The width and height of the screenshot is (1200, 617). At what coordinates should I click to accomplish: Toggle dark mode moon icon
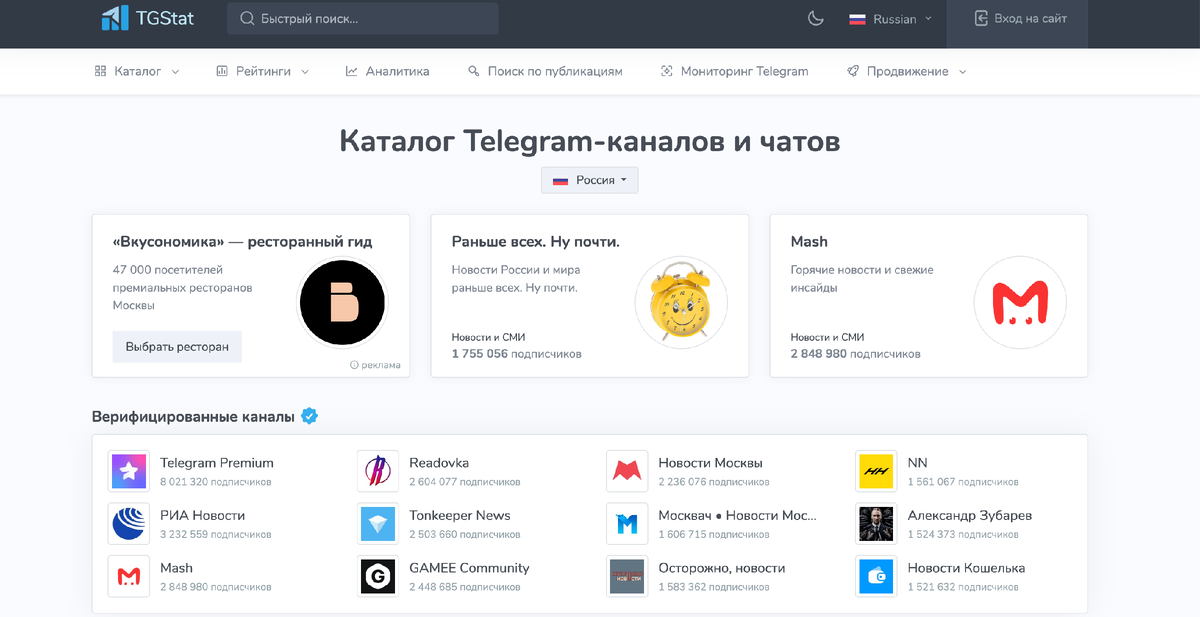coord(816,18)
